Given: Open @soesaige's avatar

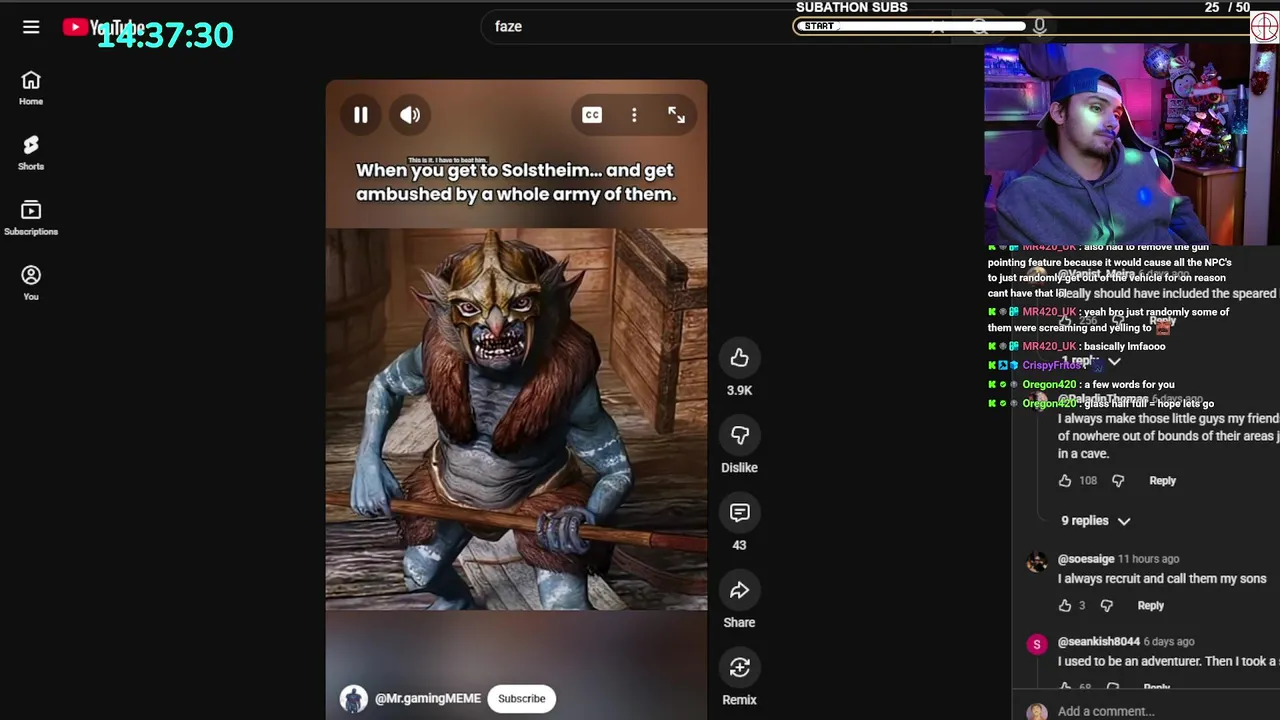Looking at the screenshot, I should click(x=1037, y=561).
